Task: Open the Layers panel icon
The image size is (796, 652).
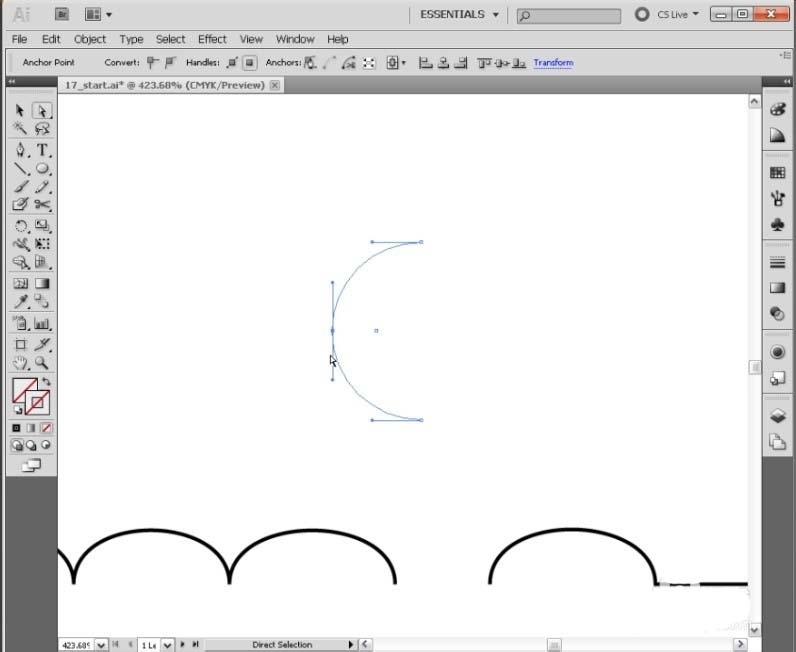Action: 777,417
